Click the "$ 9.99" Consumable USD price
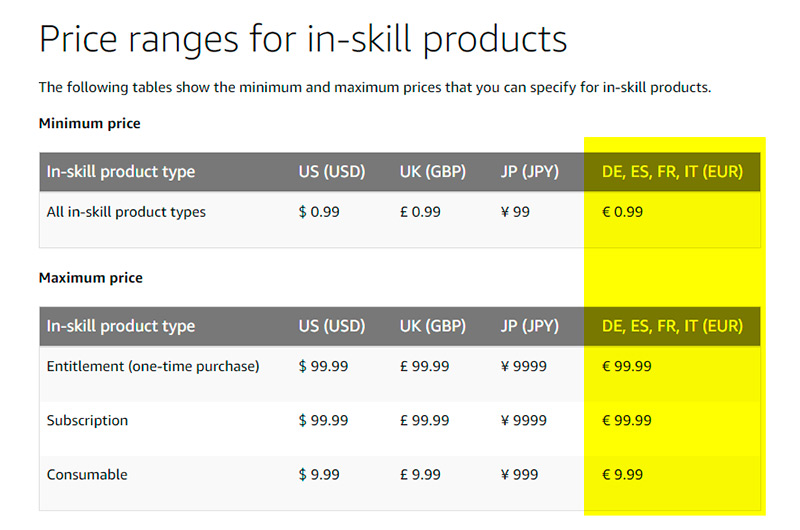800x530 pixels. [x=319, y=475]
